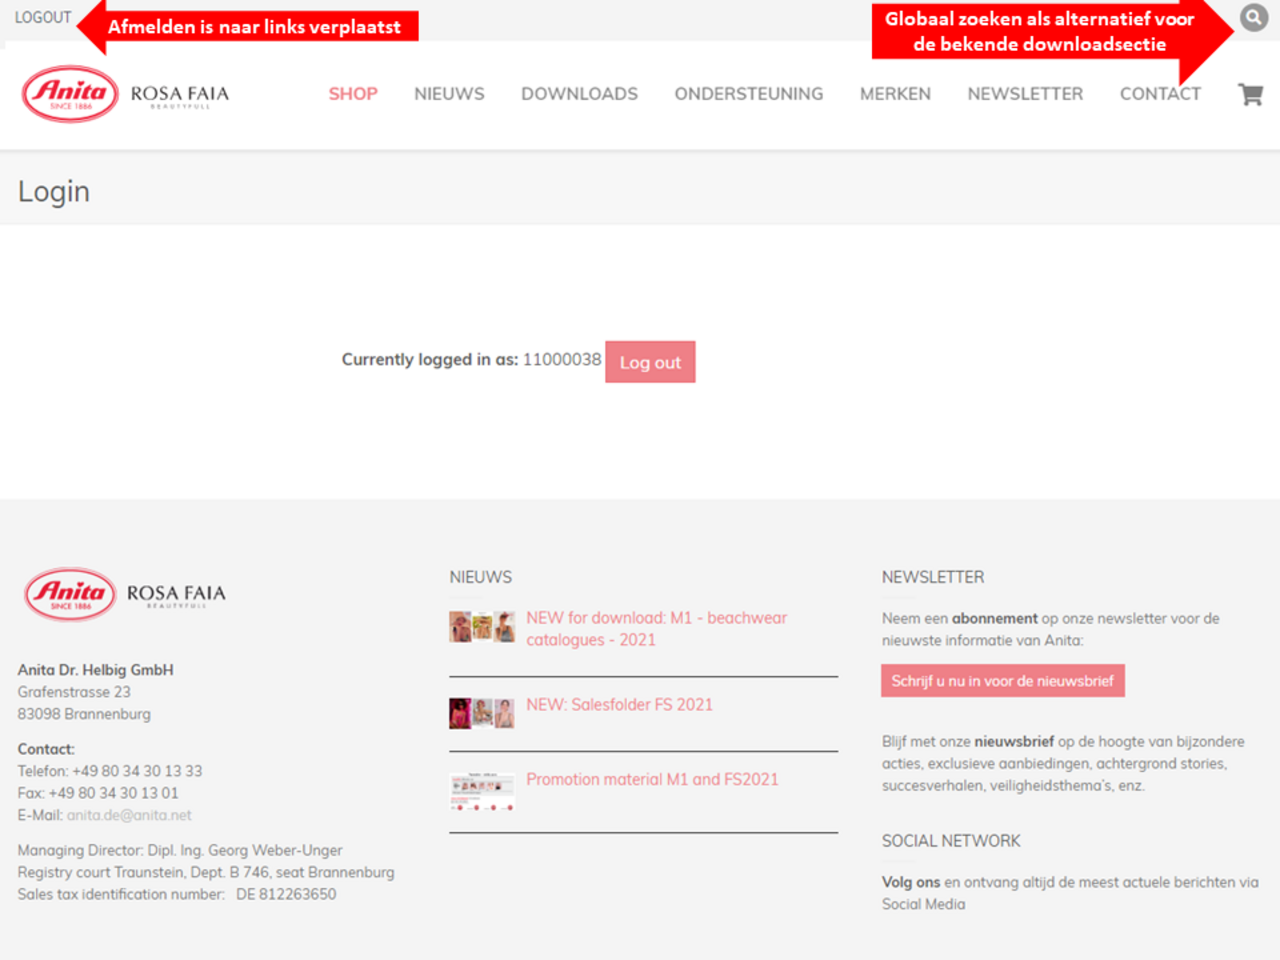
Task: Click the anita.de@anita.net email link
Action: (129, 815)
